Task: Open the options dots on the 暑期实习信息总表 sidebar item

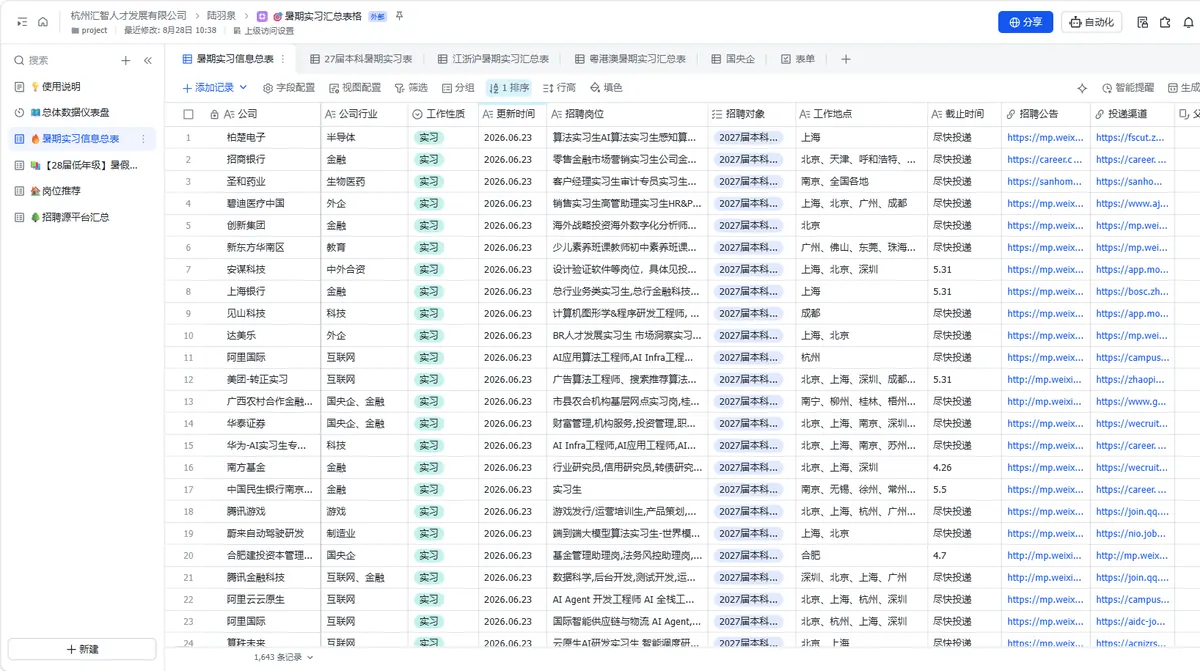Action: [x=143, y=139]
